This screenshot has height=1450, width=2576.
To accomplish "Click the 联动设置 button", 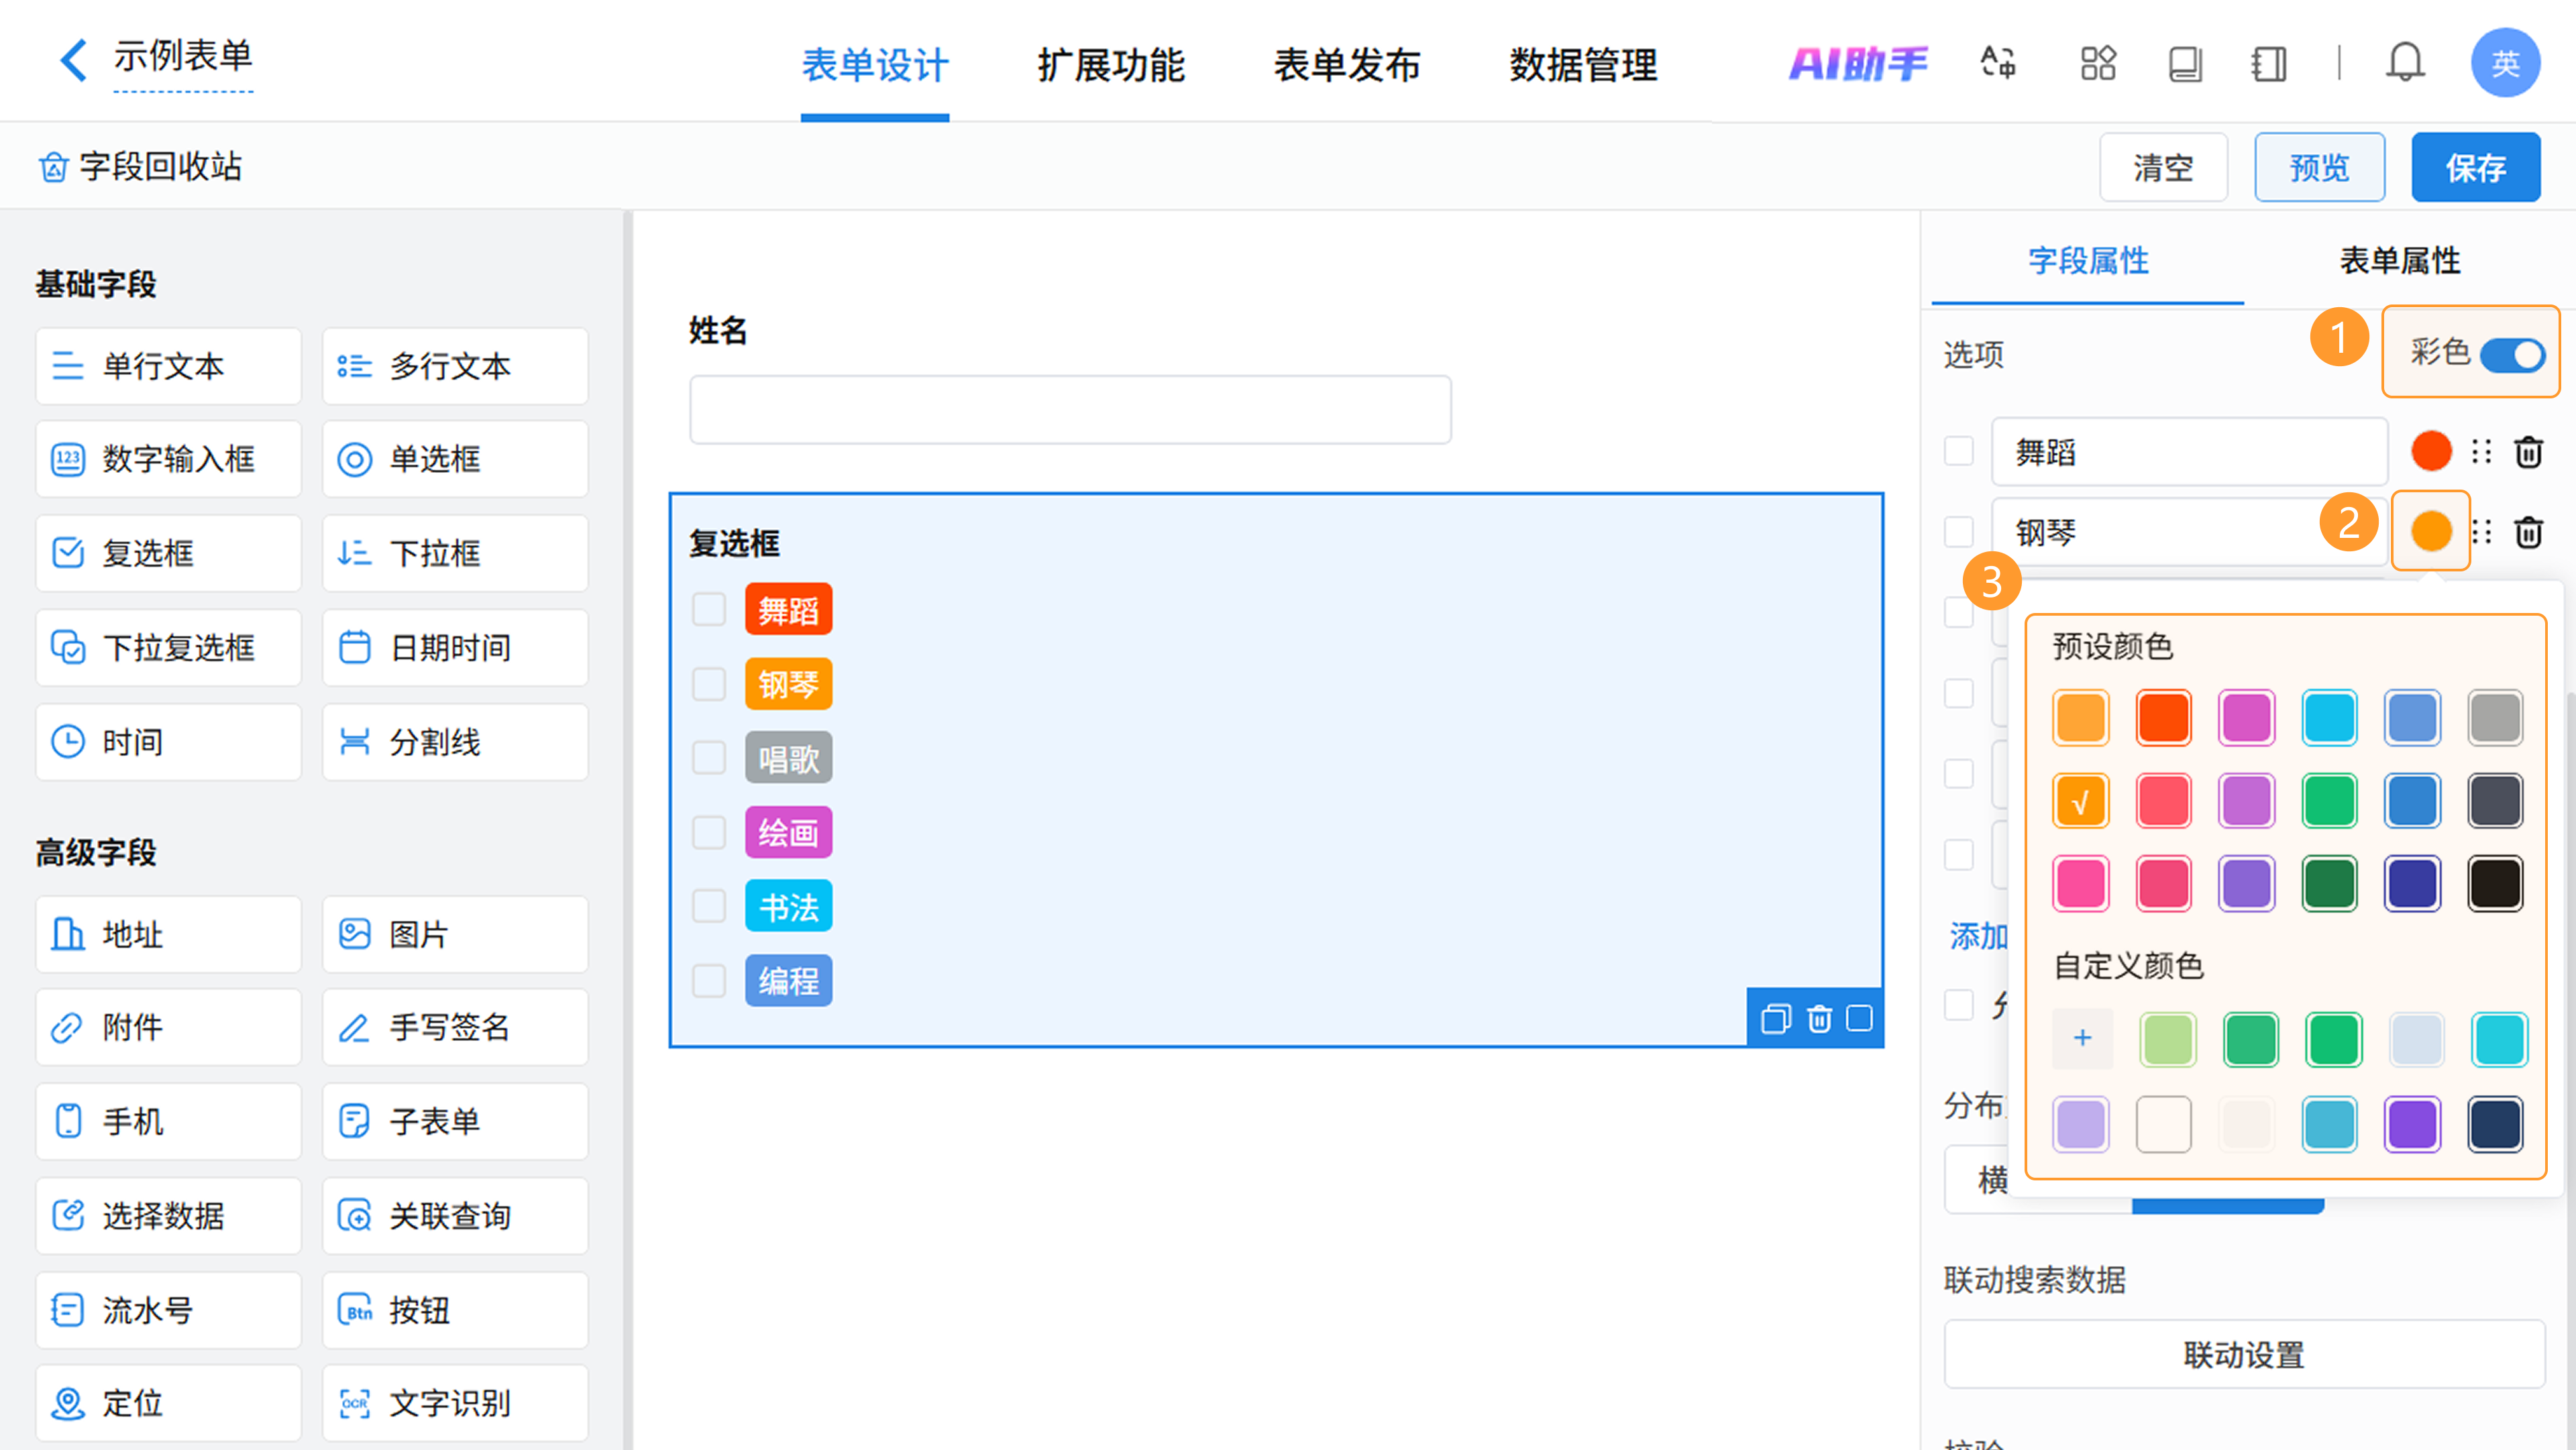I will (2243, 1355).
